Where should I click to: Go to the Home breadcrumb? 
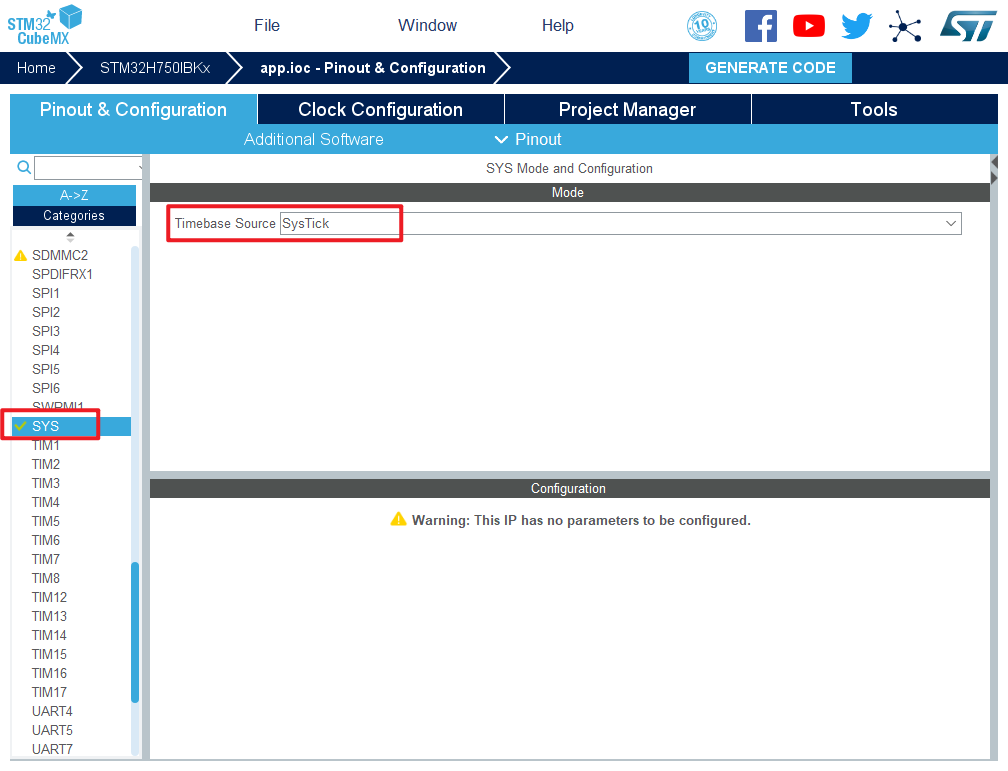(36, 68)
